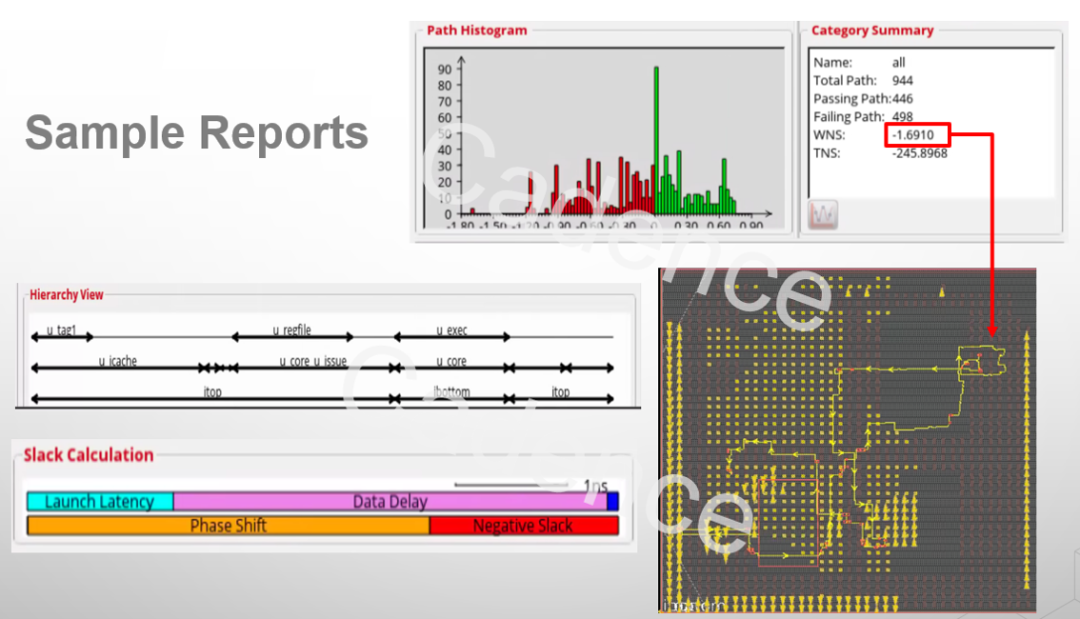The width and height of the screenshot is (1080, 619).
Task: Select the u_core_u_issue hierarchy segment
Action: 313,368
